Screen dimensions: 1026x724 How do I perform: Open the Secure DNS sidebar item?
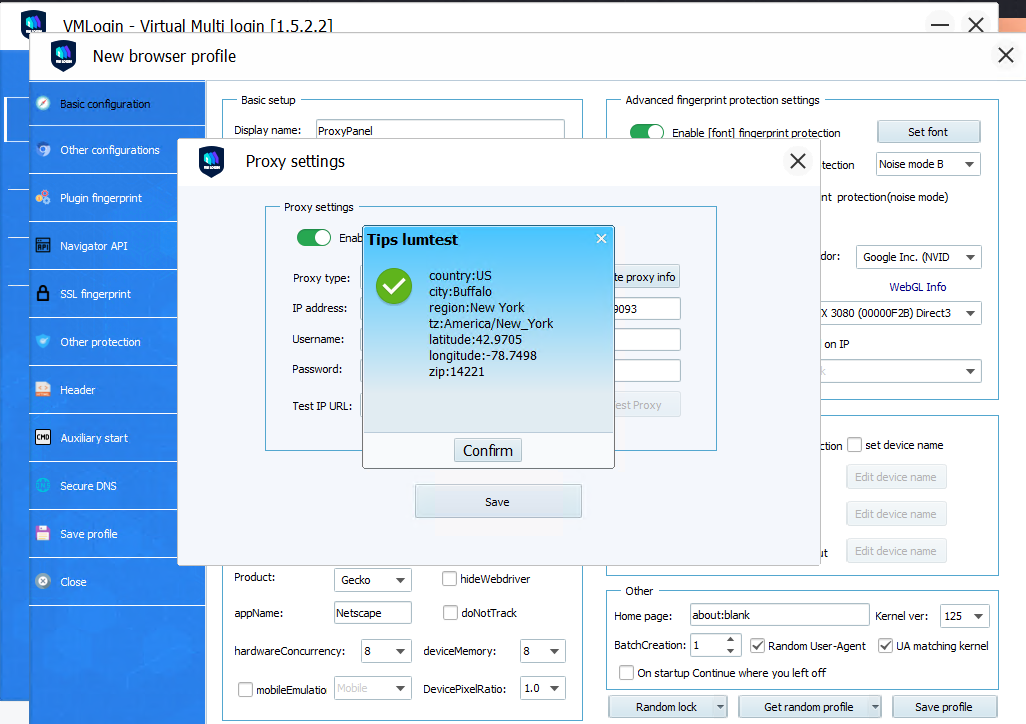coord(88,486)
